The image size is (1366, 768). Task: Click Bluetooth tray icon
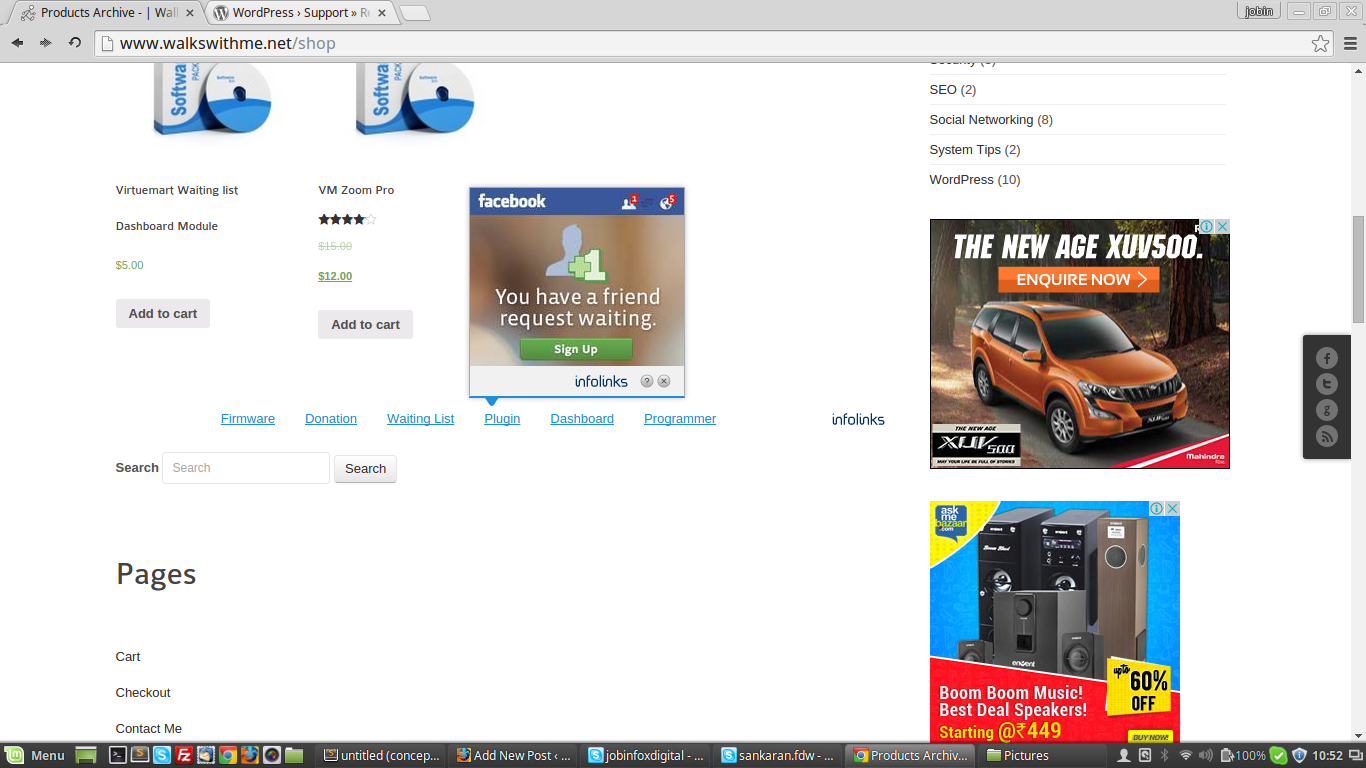pyautogui.click(x=1165, y=756)
